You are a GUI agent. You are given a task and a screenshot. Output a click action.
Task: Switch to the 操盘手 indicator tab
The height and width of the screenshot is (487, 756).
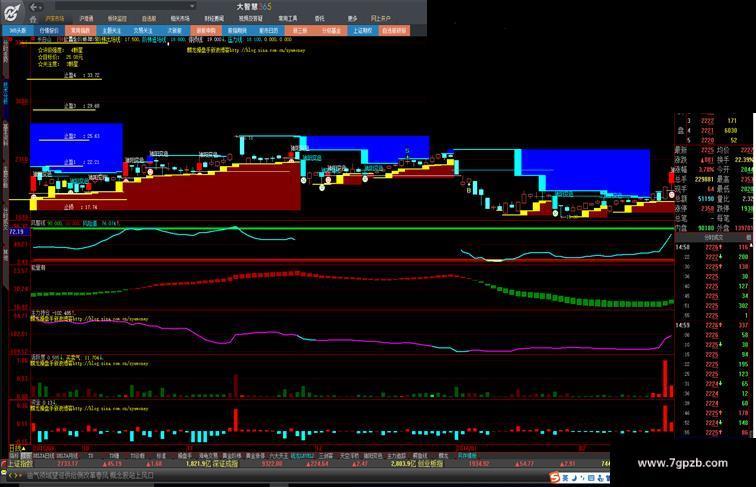click(185, 455)
